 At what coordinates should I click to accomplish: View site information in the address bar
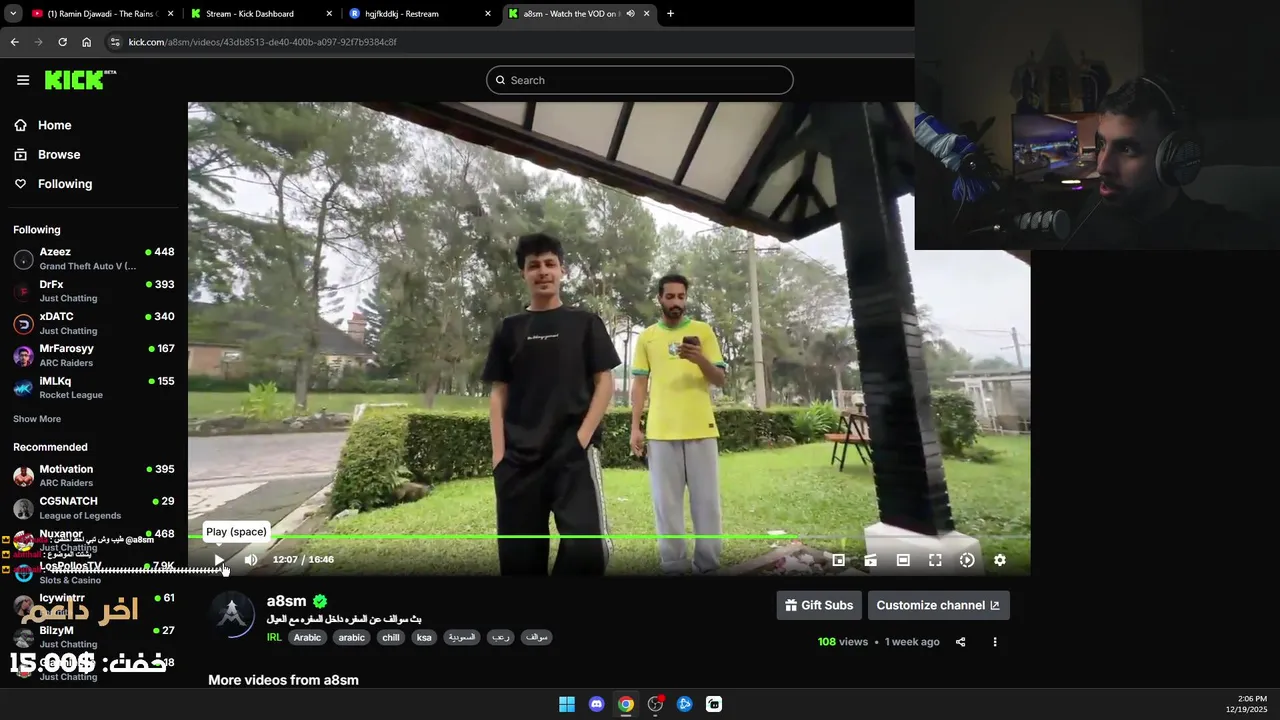(x=115, y=42)
